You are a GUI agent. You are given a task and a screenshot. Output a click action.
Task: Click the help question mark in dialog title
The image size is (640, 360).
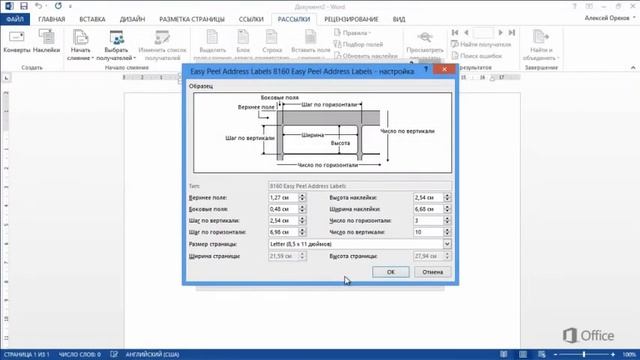click(x=426, y=69)
